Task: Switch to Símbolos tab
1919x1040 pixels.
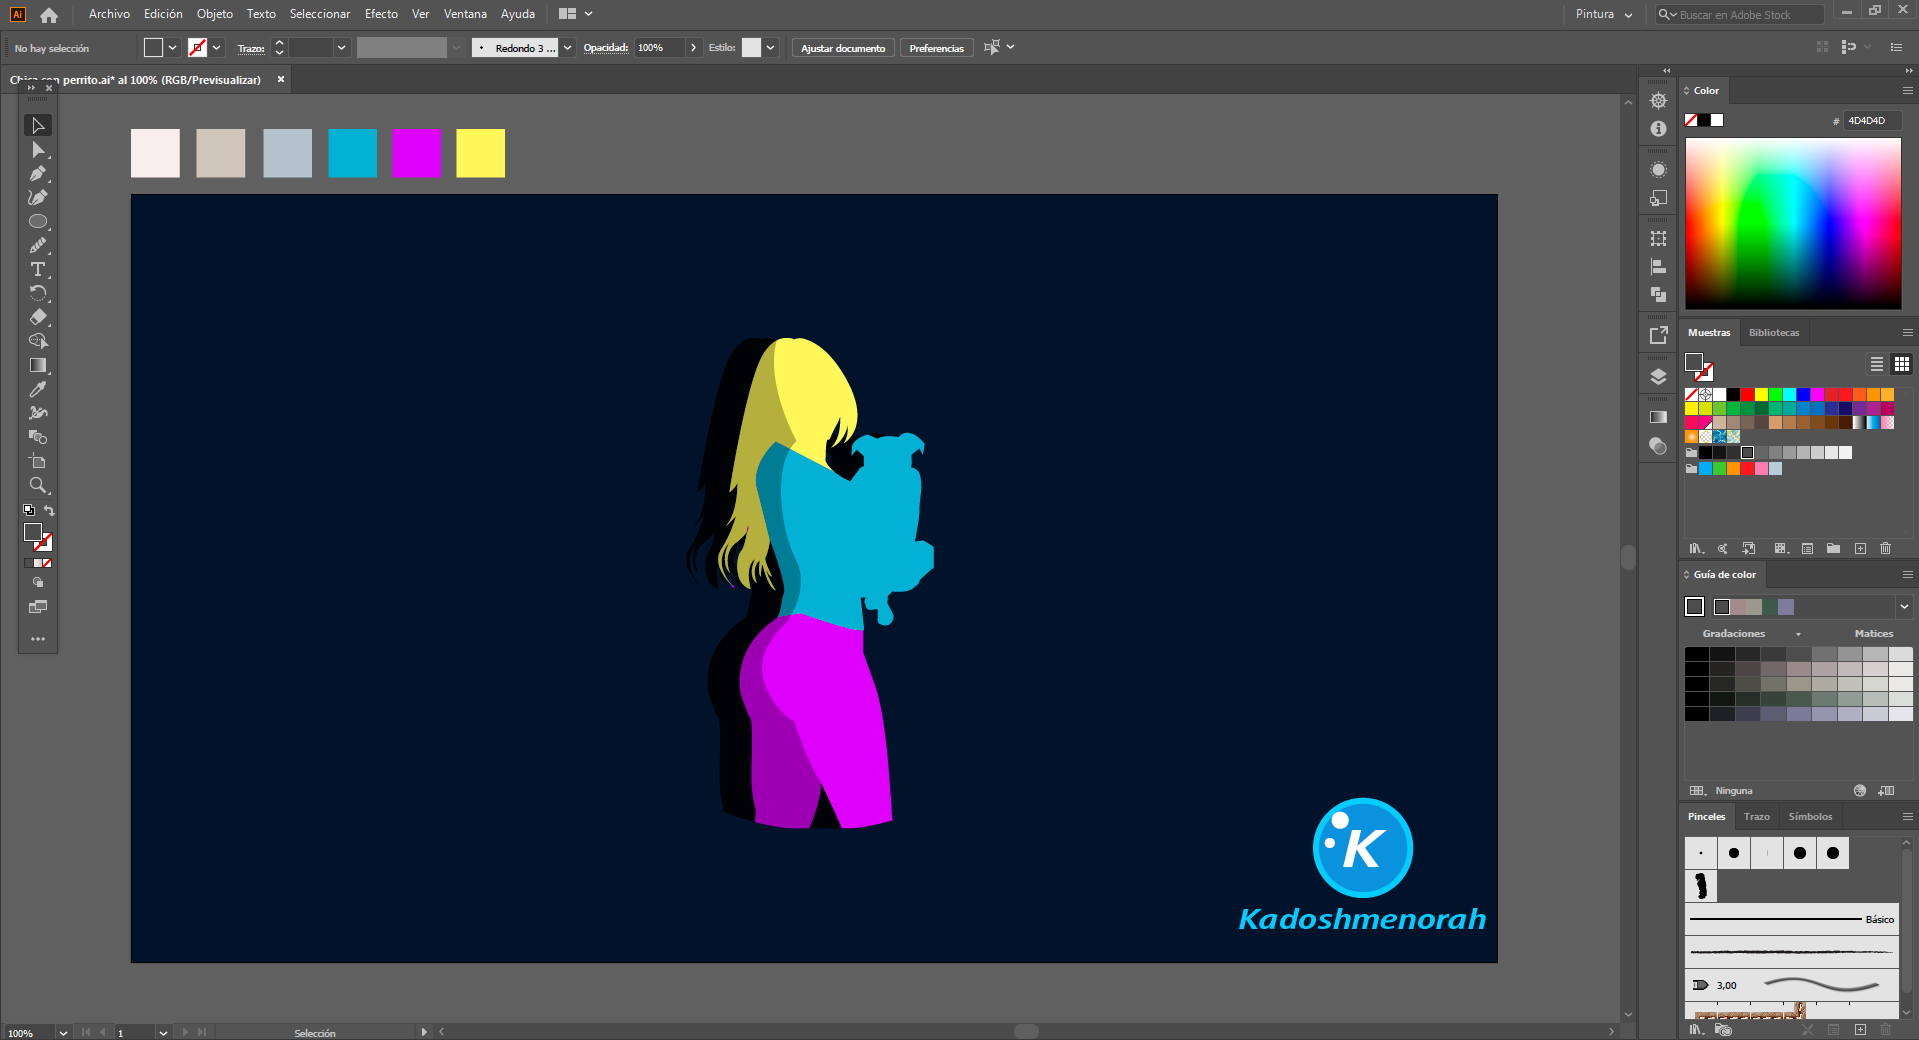Action: point(1810,817)
